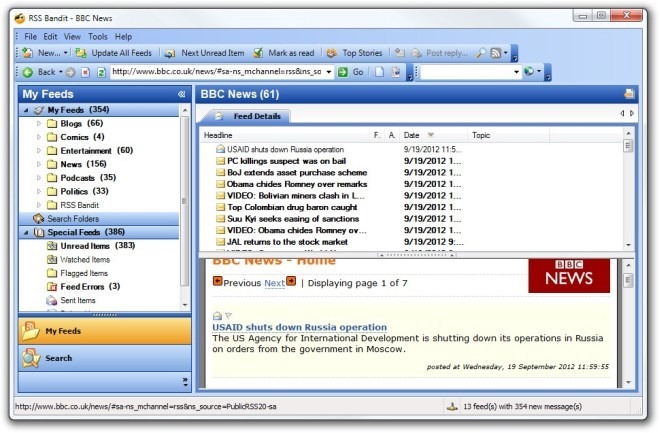Expand the Podcasts folder
The height and width of the screenshot is (433, 660).
pyautogui.click(x=39, y=178)
